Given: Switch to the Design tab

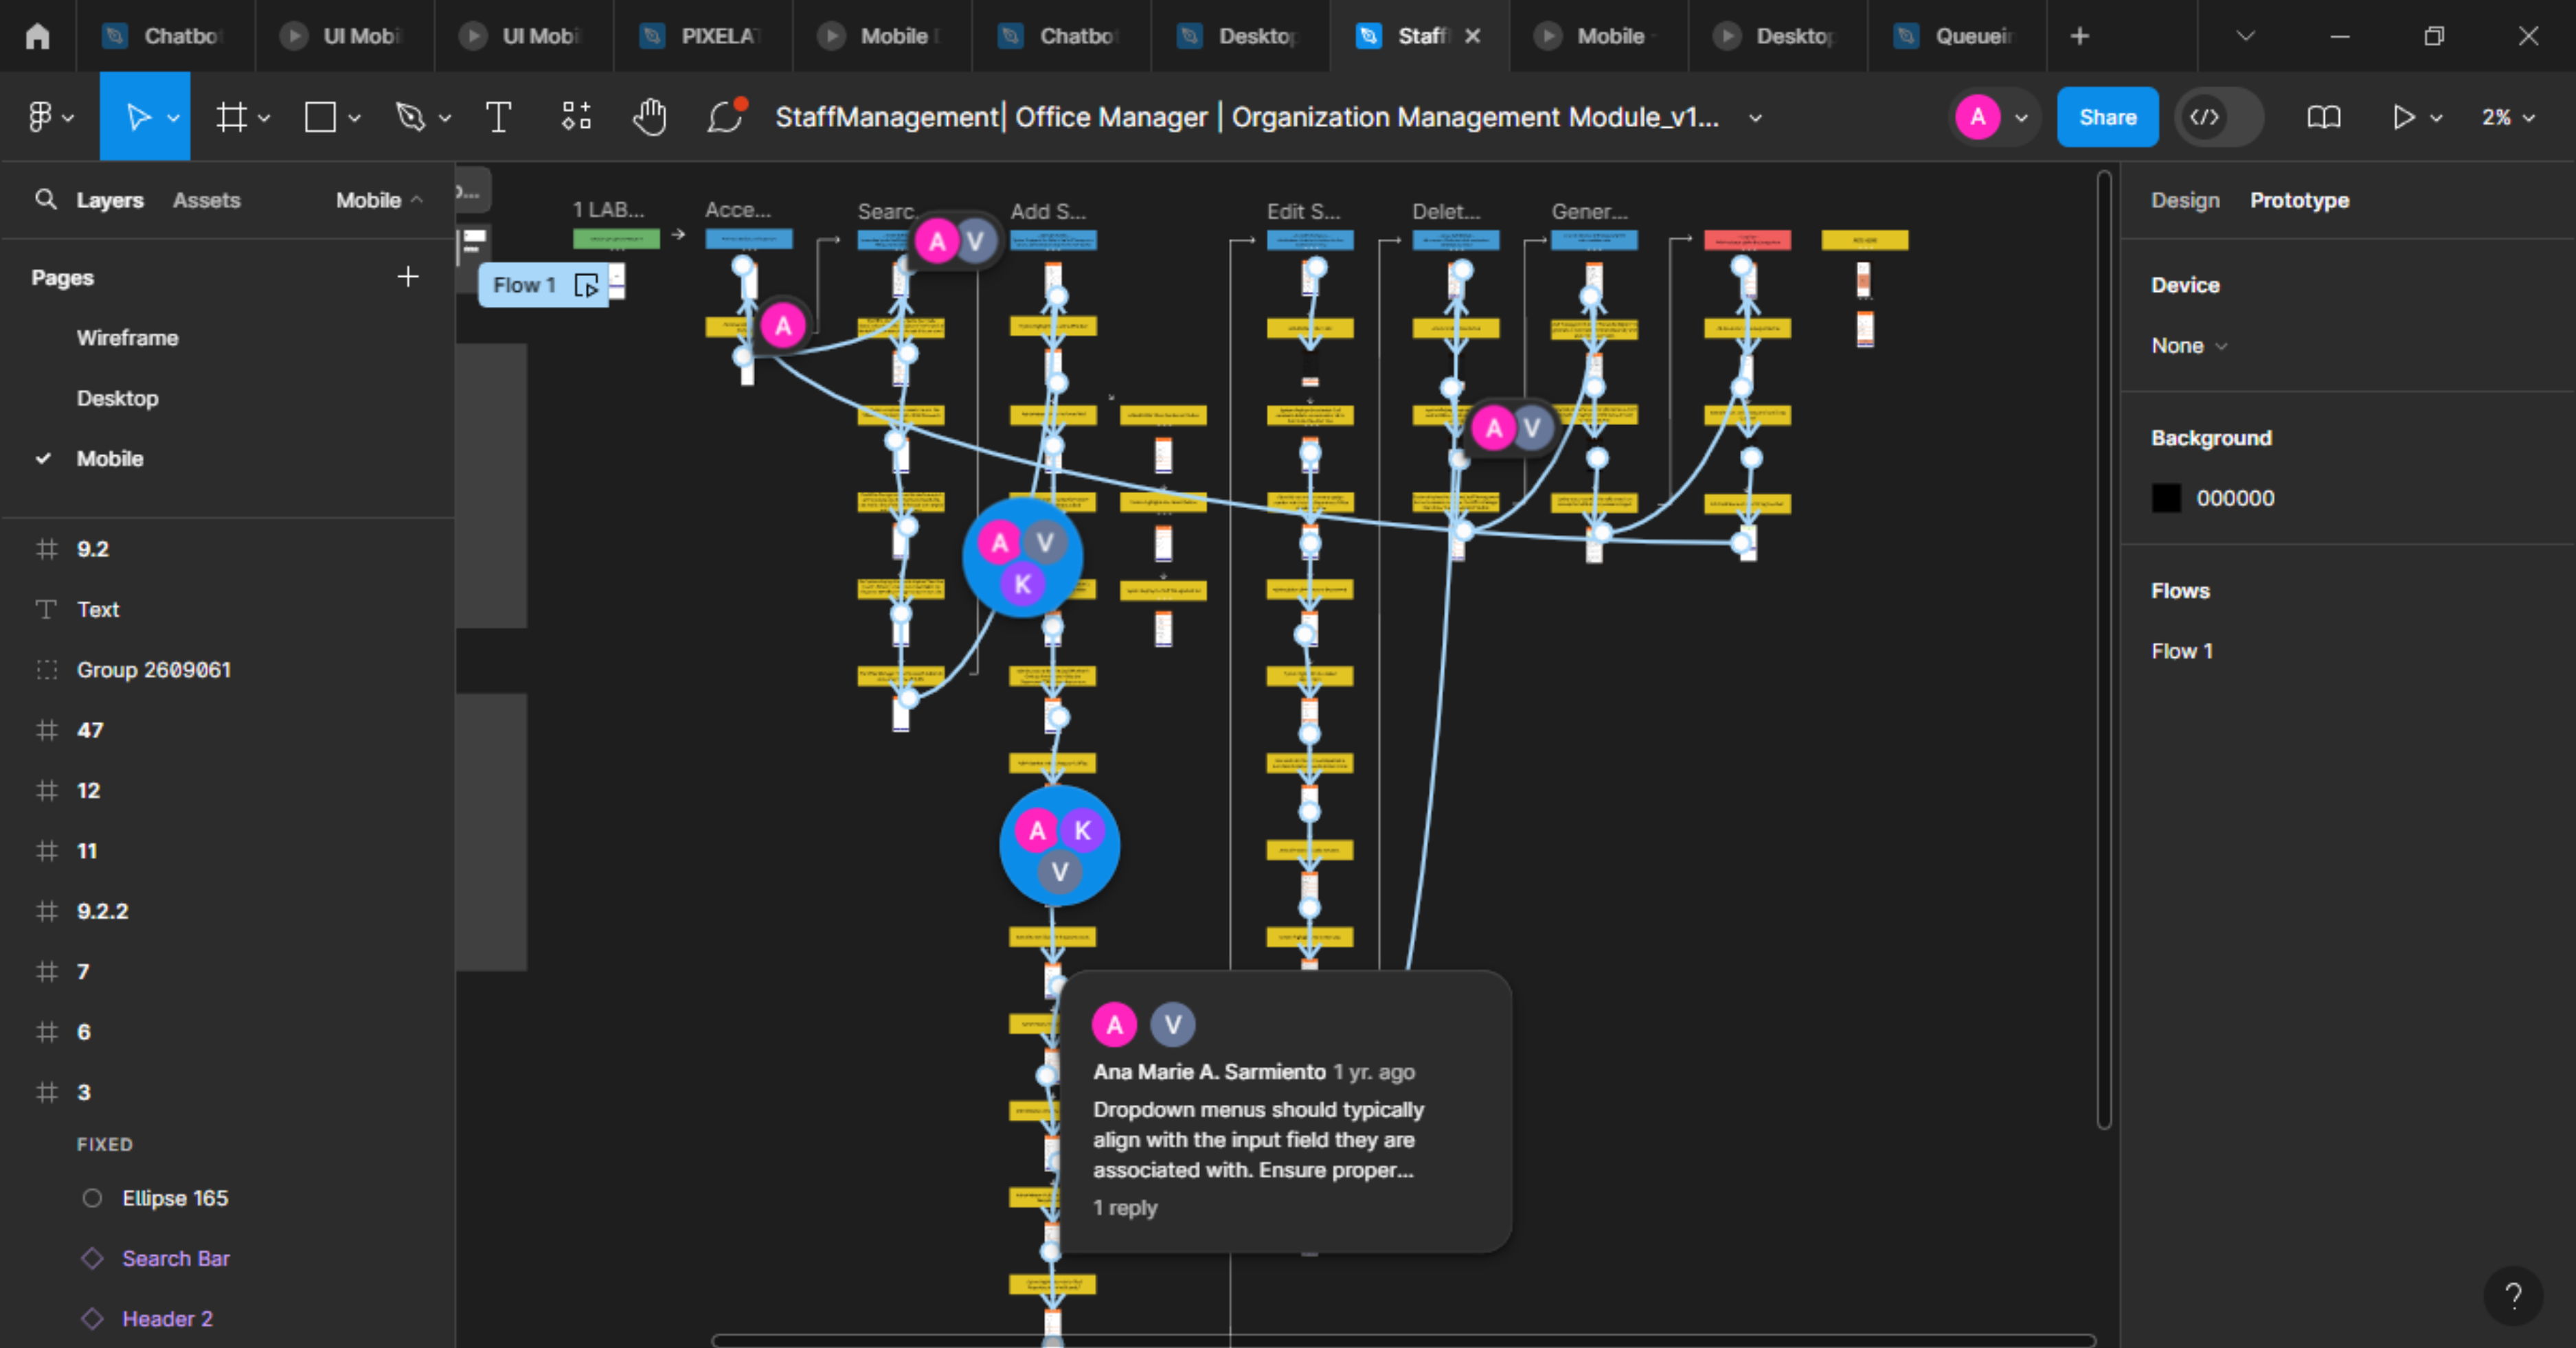Looking at the screenshot, I should (x=2185, y=200).
